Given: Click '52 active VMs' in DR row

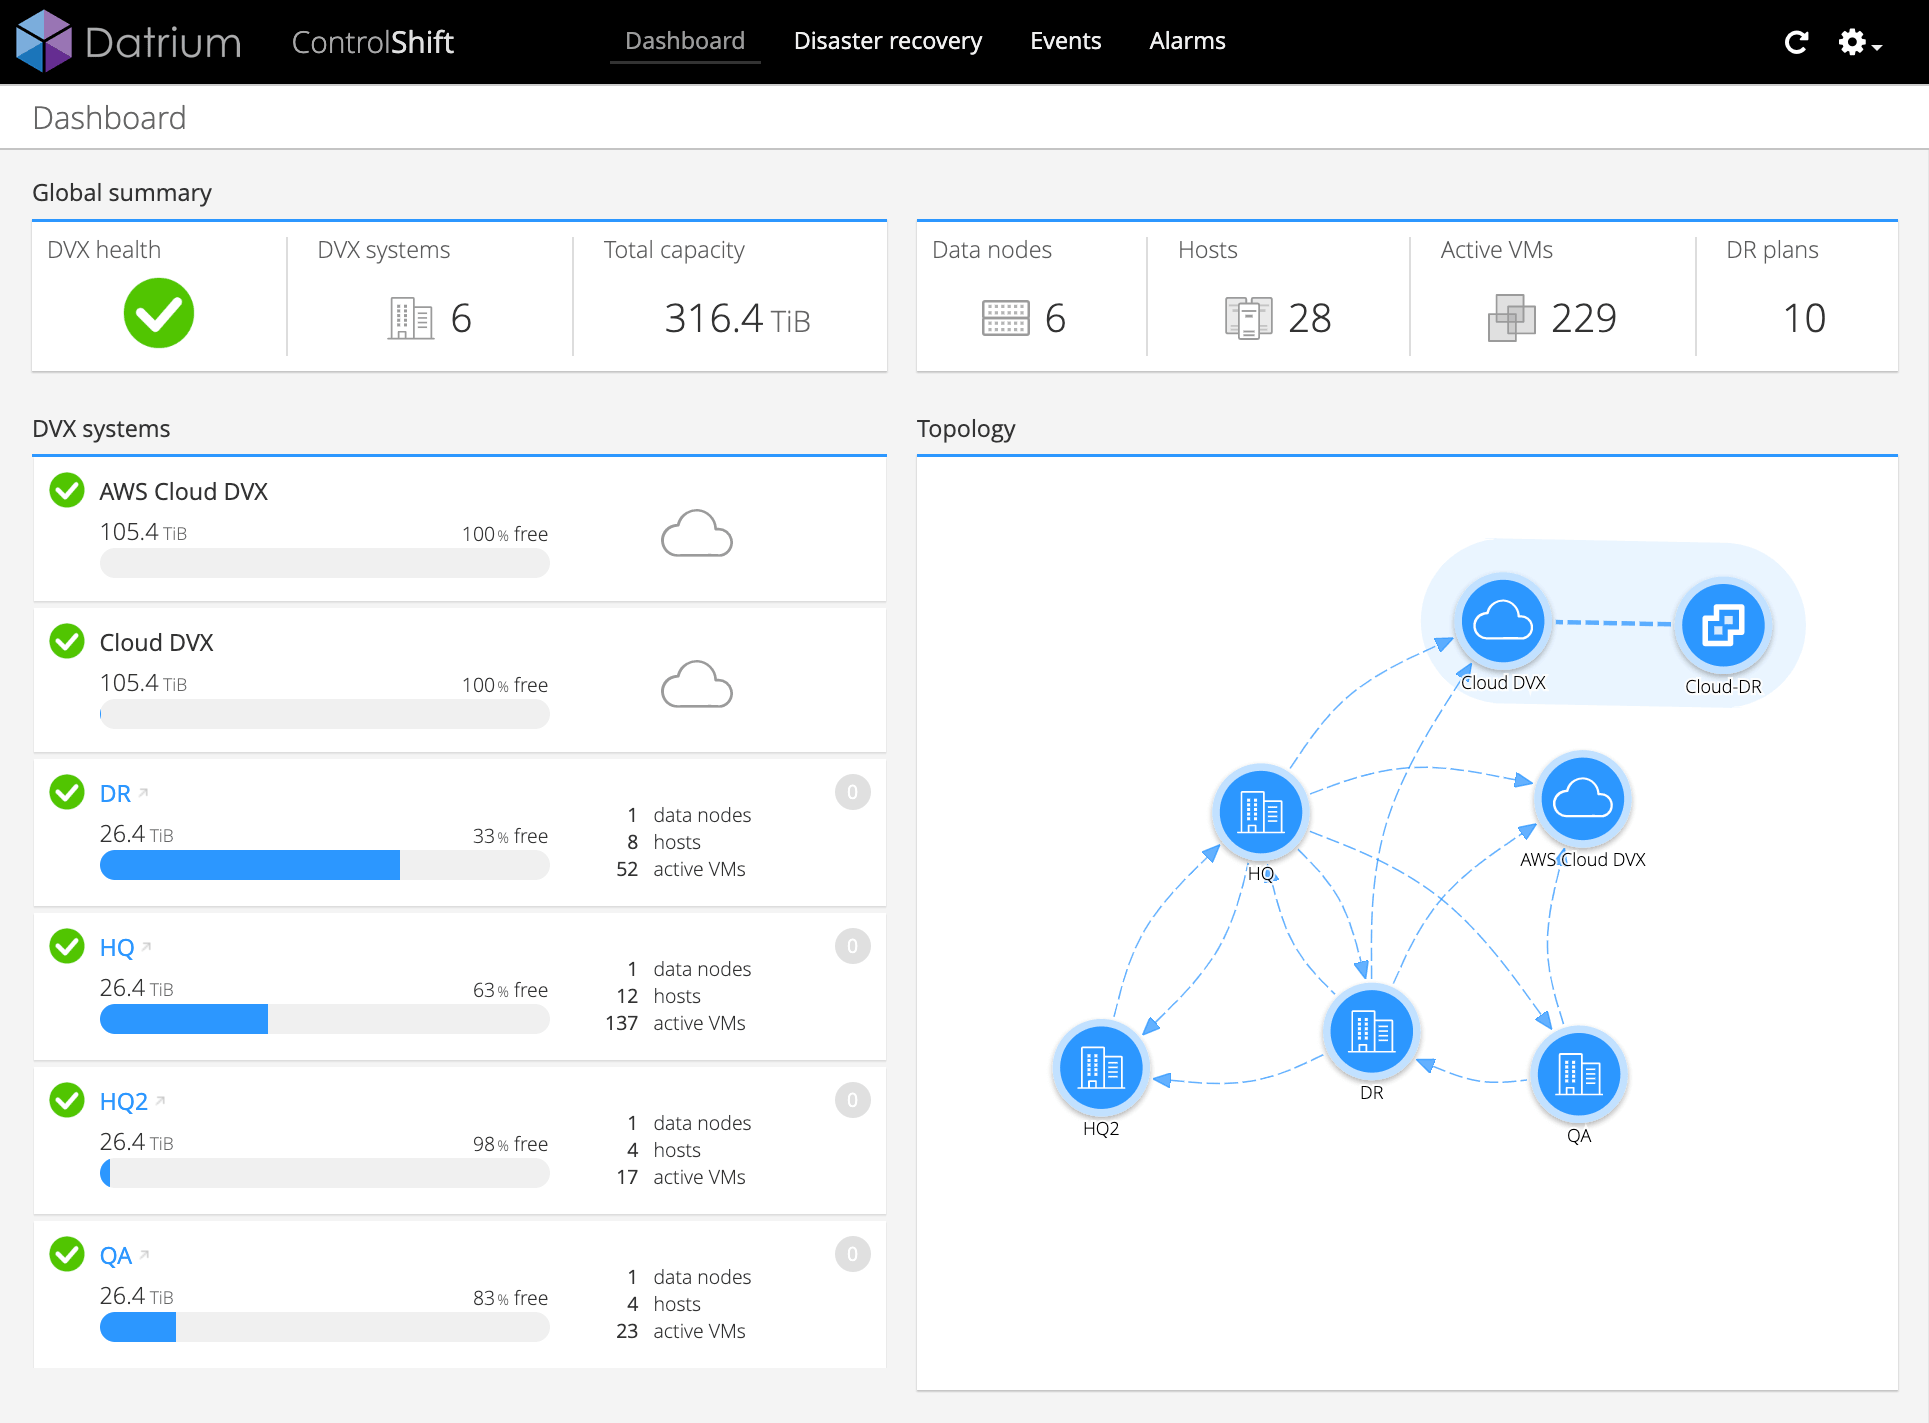Looking at the screenshot, I should click(681, 869).
